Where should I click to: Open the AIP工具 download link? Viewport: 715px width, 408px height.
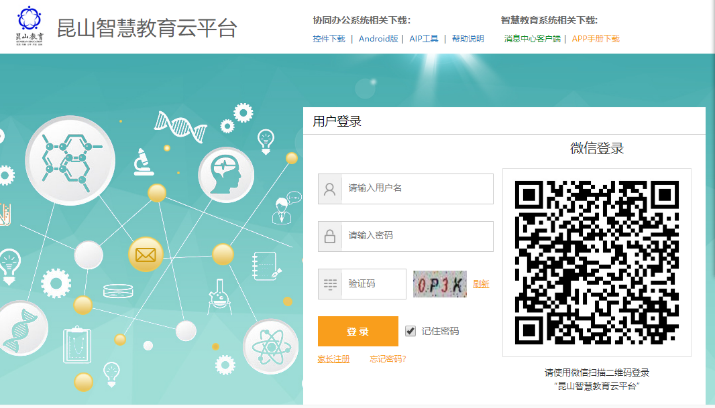[x=424, y=39]
